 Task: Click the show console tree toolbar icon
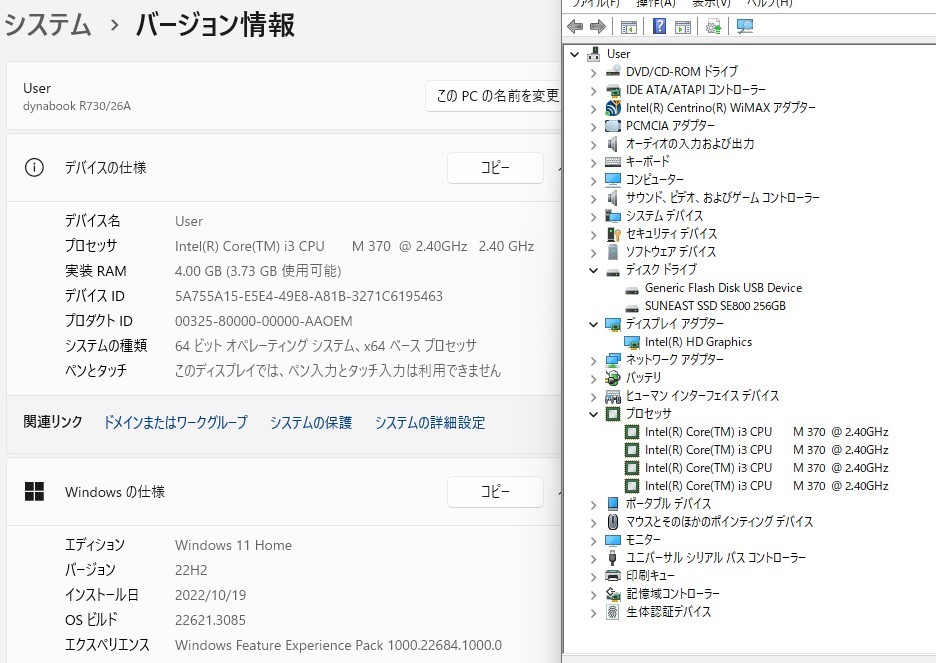point(631,26)
